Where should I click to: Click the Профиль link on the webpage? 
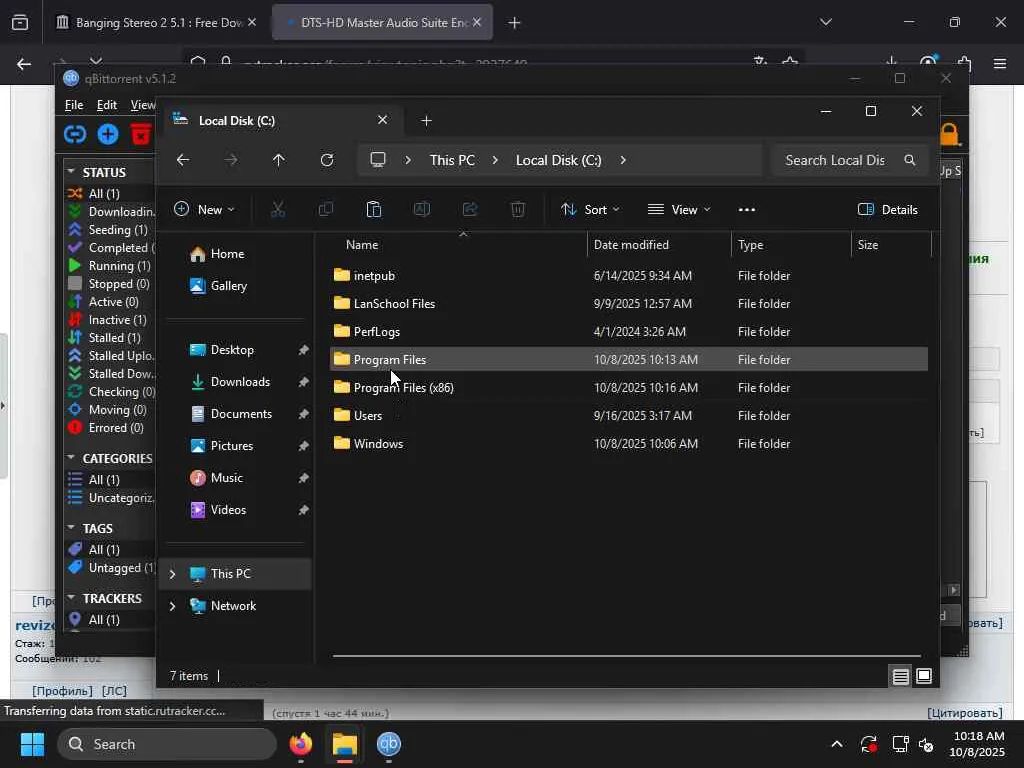pyautogui.click(x=63, y=690)
